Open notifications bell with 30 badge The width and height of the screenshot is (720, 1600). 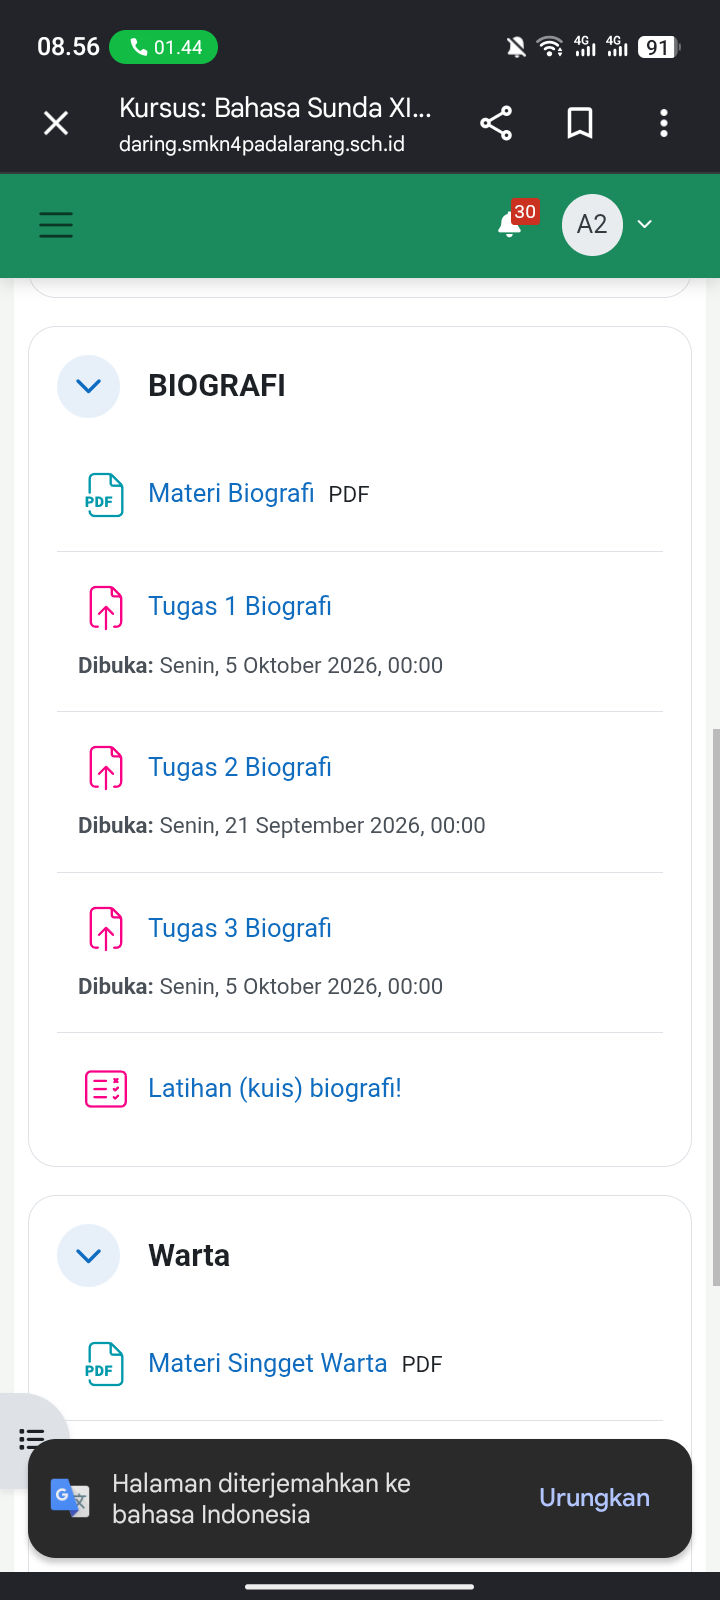[x=511, y=224]
